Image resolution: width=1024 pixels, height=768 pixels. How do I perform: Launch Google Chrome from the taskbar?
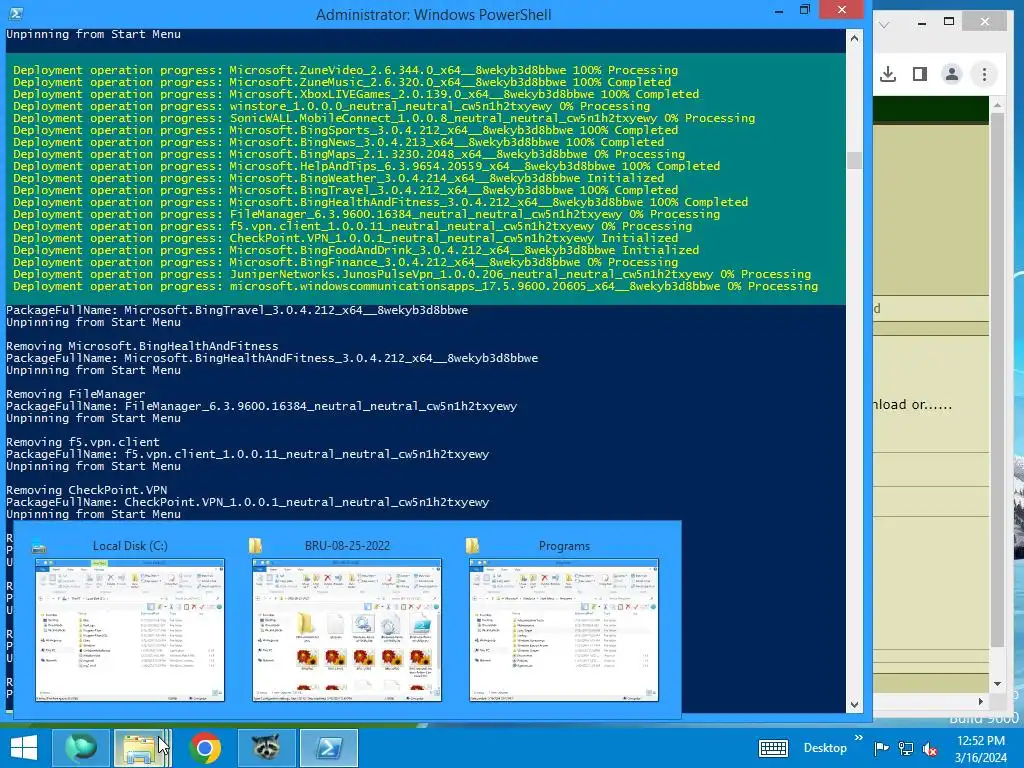204,748
